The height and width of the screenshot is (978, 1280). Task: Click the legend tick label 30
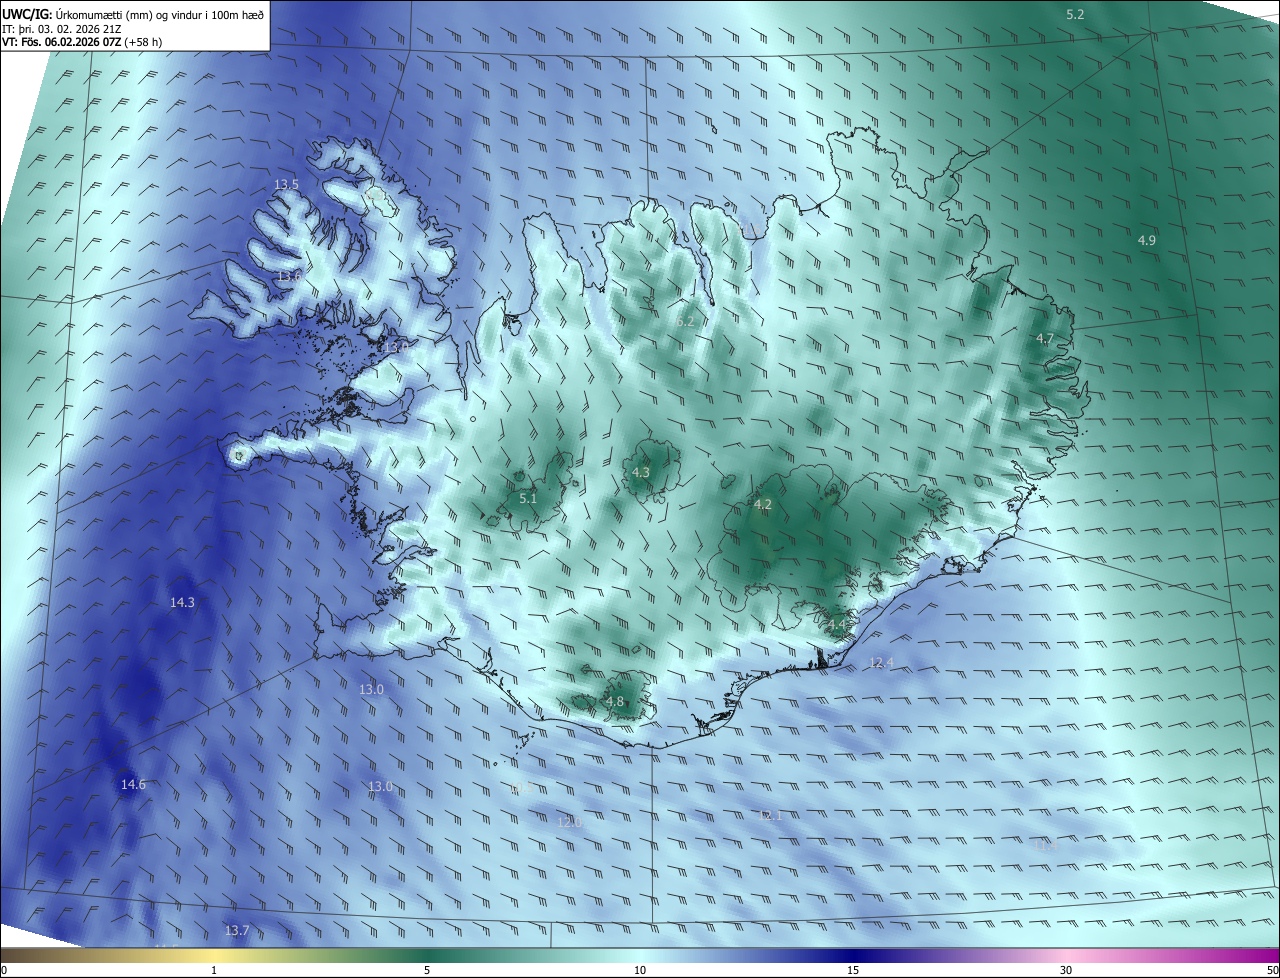pos(1066,970)
